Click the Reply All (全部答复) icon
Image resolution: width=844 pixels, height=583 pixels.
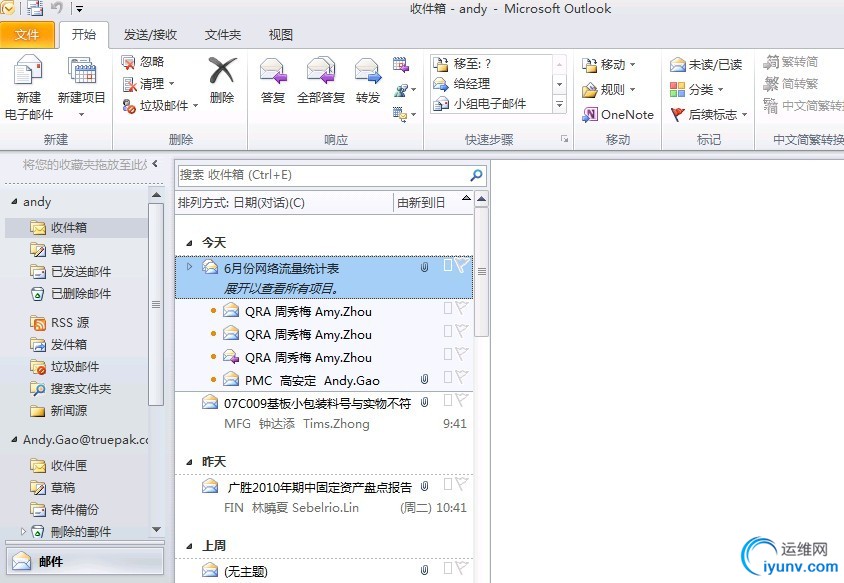click(321, 72)
